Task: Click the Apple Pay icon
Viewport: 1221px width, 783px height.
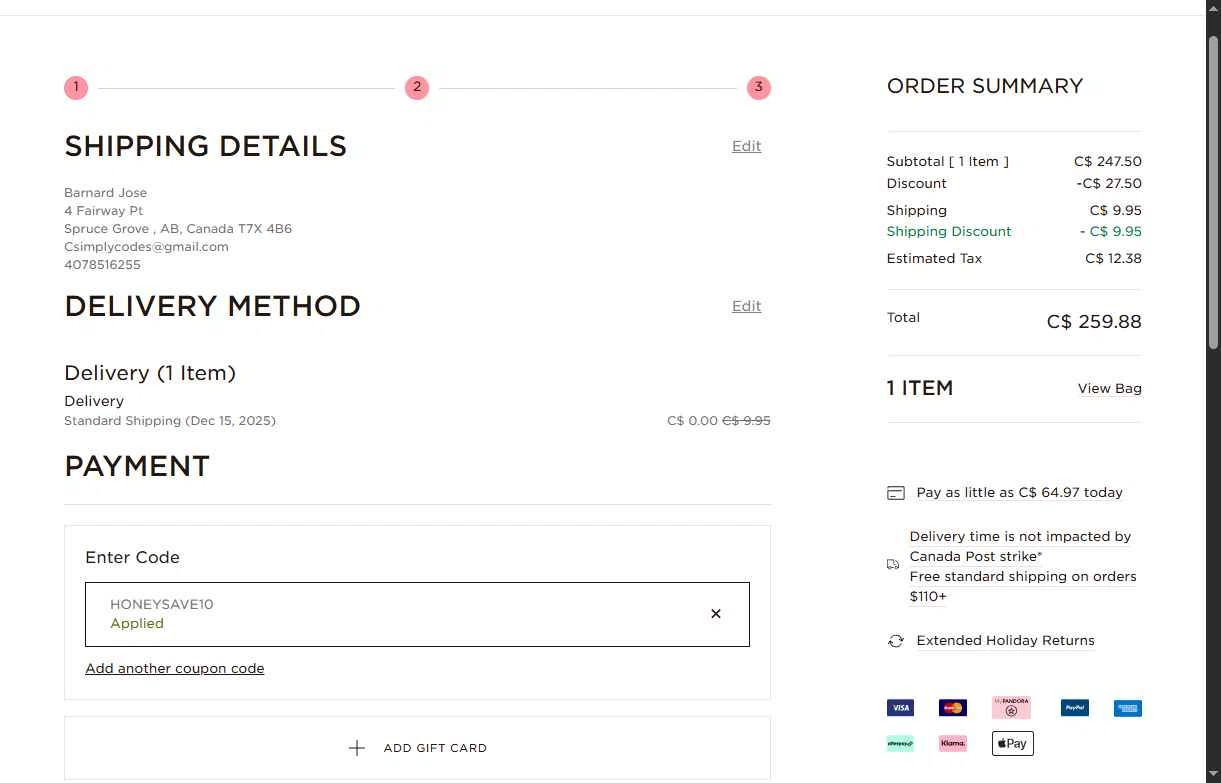Action: pyautogui.click(x=1012, y=743)
